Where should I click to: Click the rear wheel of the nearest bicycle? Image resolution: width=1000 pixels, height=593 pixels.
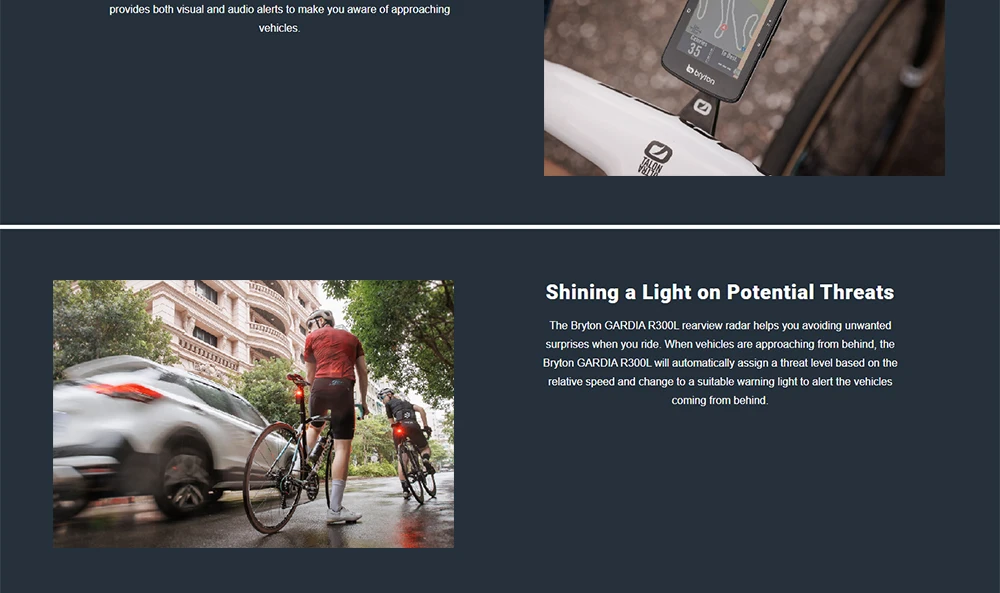tap(274, 478)
